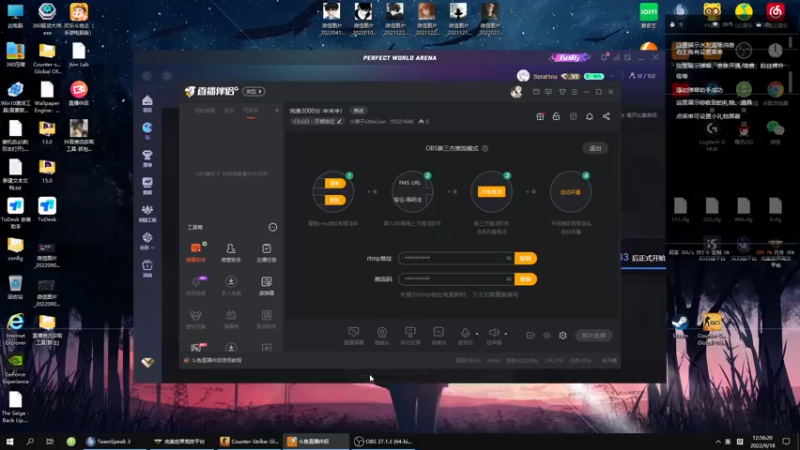
Task: Toggle the preview eye in bottom bar
Action: tap(547, 335)
